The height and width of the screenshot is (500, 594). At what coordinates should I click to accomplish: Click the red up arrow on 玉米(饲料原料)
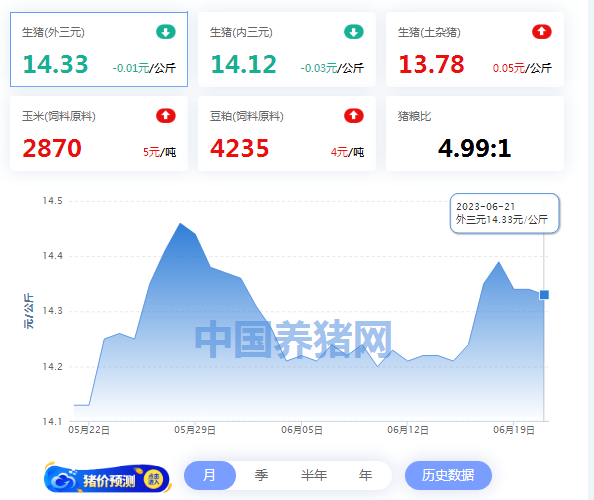coord(166,116)
